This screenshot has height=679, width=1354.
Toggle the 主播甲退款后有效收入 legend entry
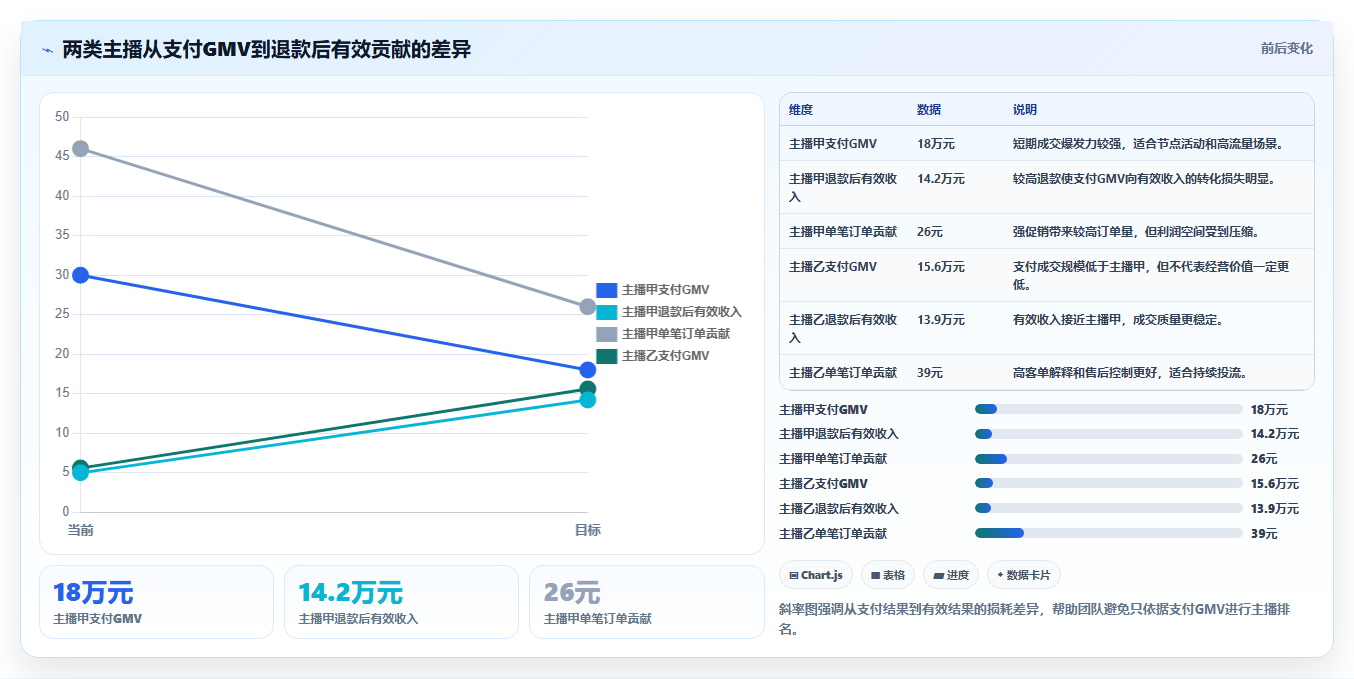pyautogui.click(x=669, y=312)
